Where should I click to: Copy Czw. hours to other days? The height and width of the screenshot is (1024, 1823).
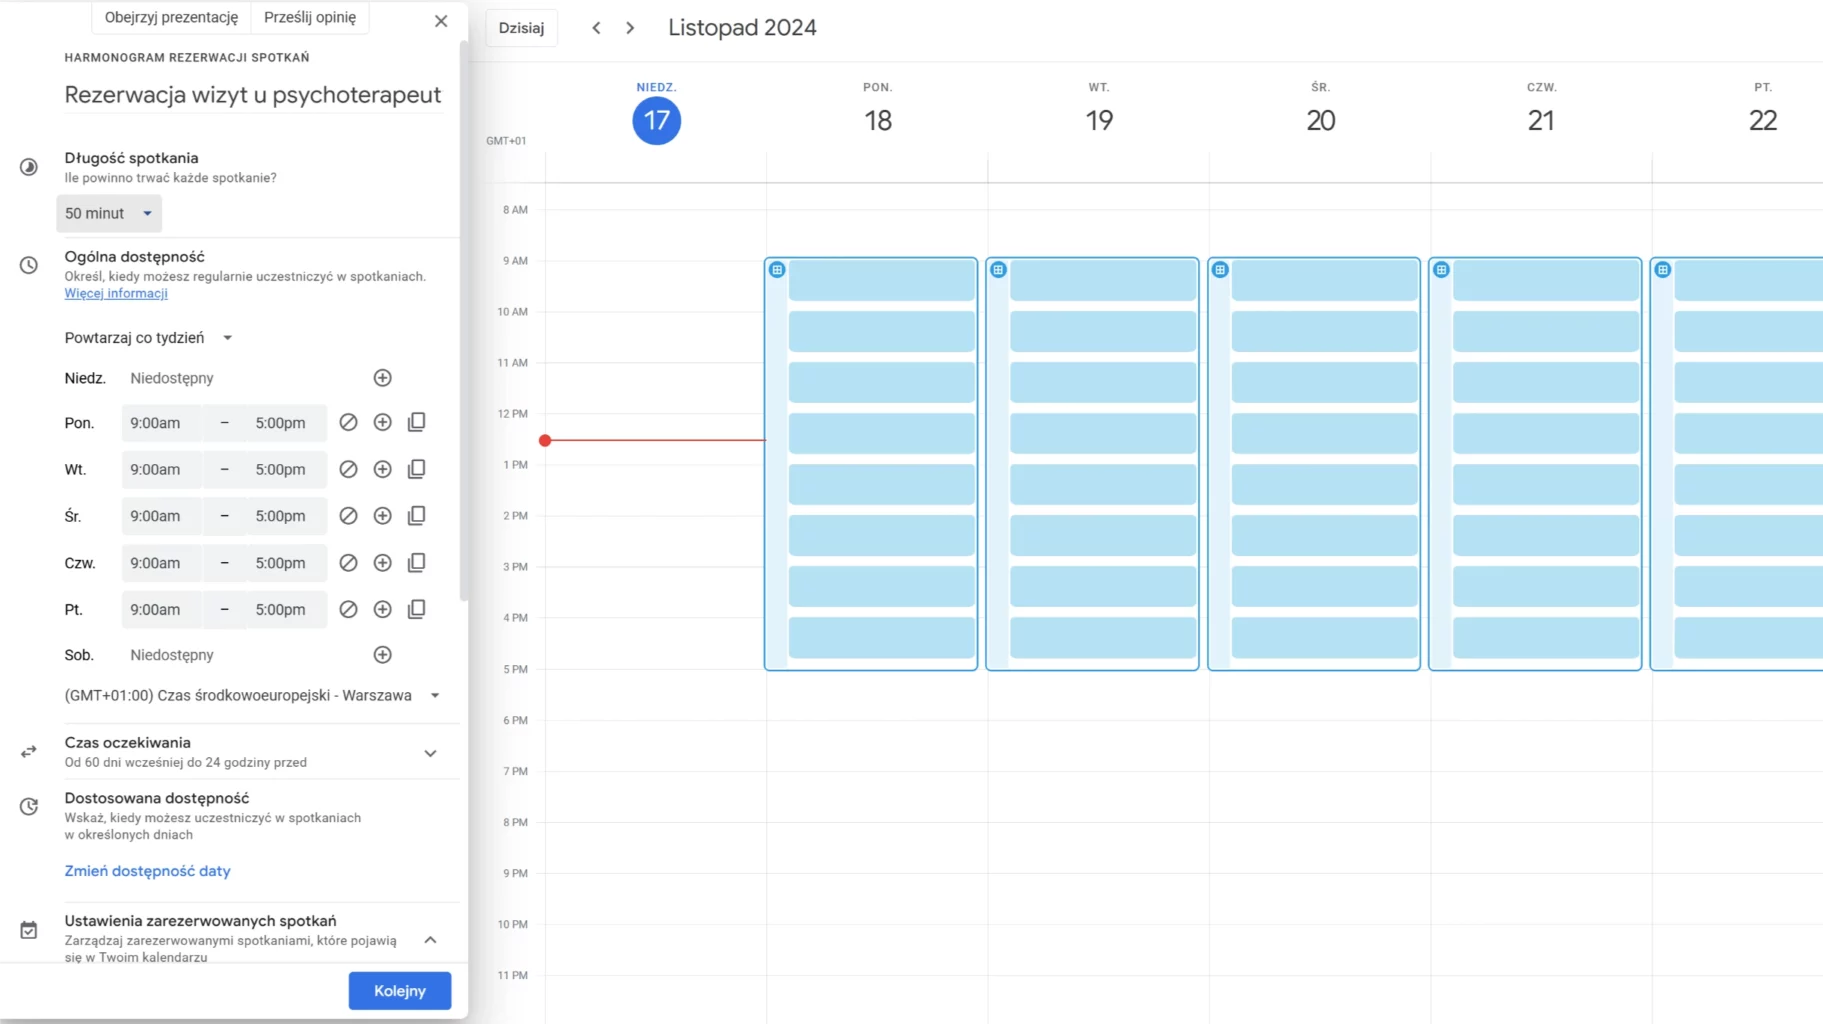pyautogui.click(x=417, y=563)
